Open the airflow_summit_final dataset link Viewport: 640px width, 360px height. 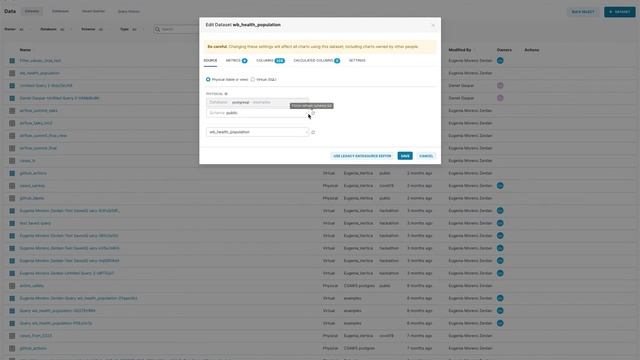point(38,148)
